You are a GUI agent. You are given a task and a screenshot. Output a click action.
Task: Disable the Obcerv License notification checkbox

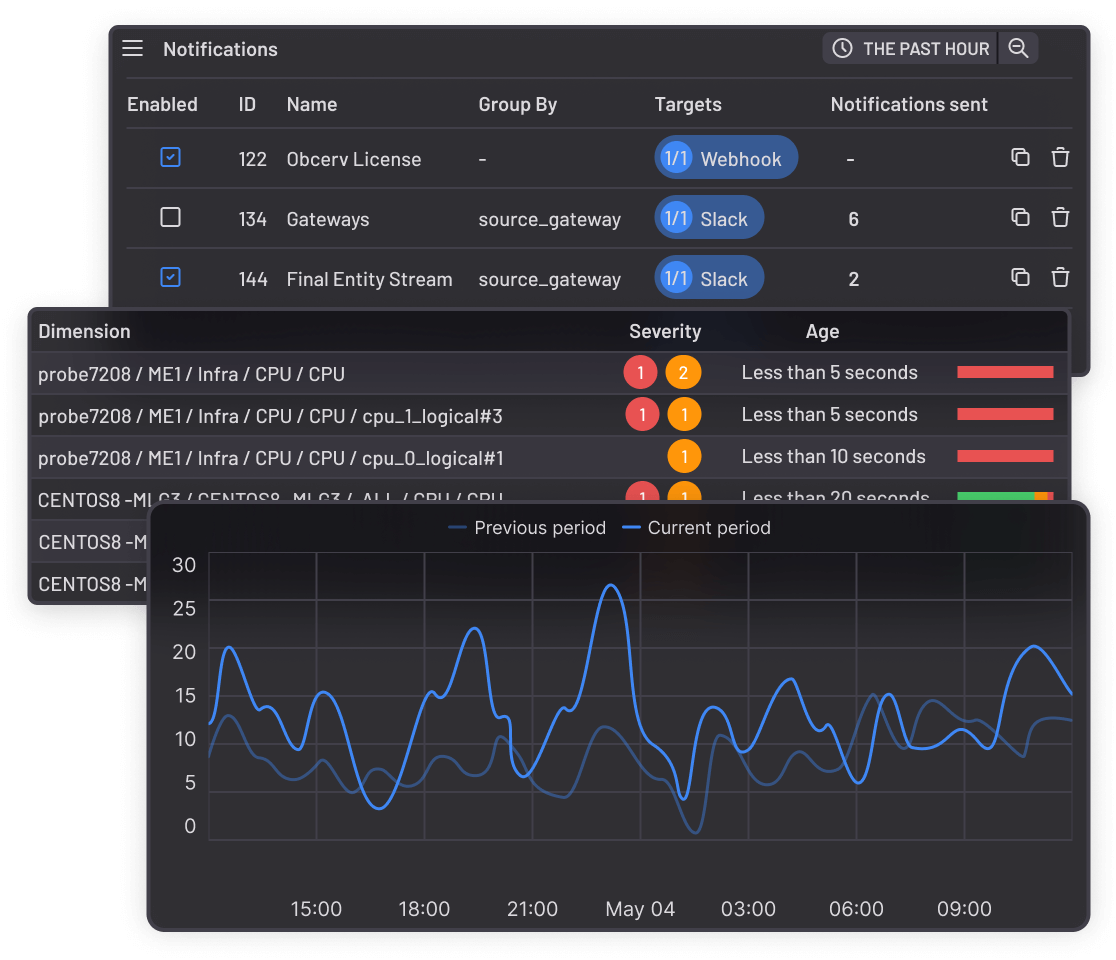point(171,158)
